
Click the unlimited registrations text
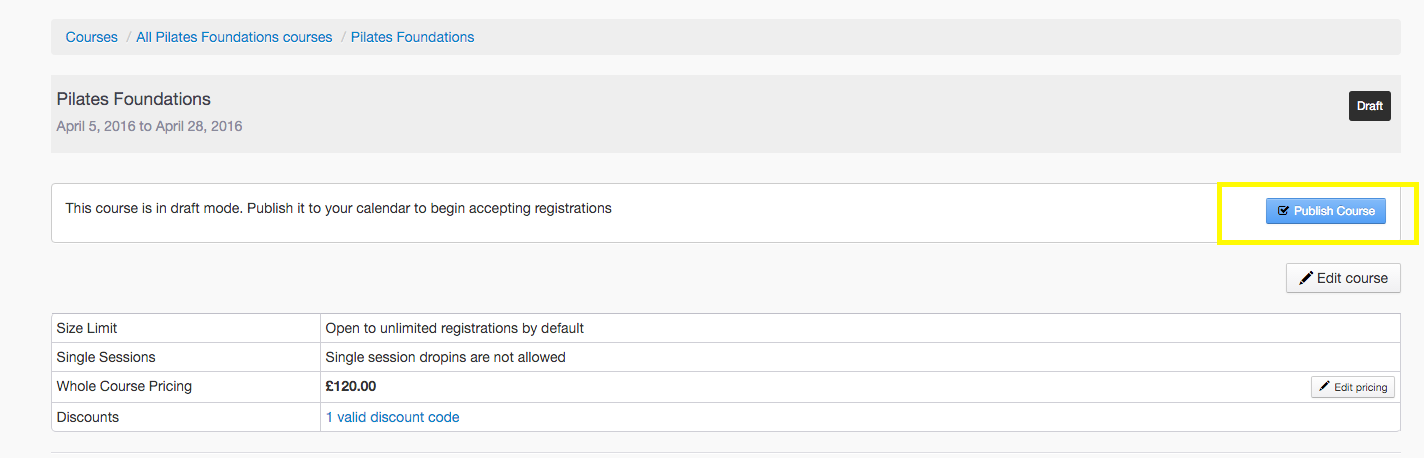click(454, 328)
